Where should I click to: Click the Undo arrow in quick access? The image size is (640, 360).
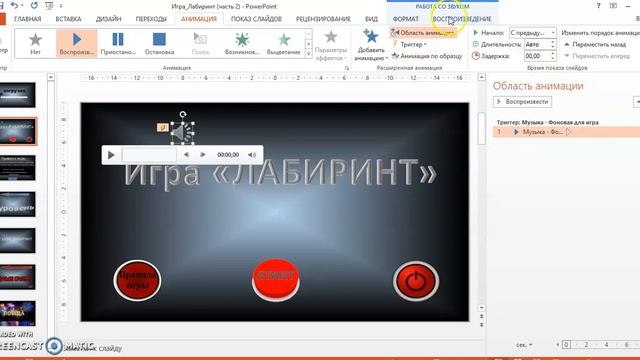point(14,6)
